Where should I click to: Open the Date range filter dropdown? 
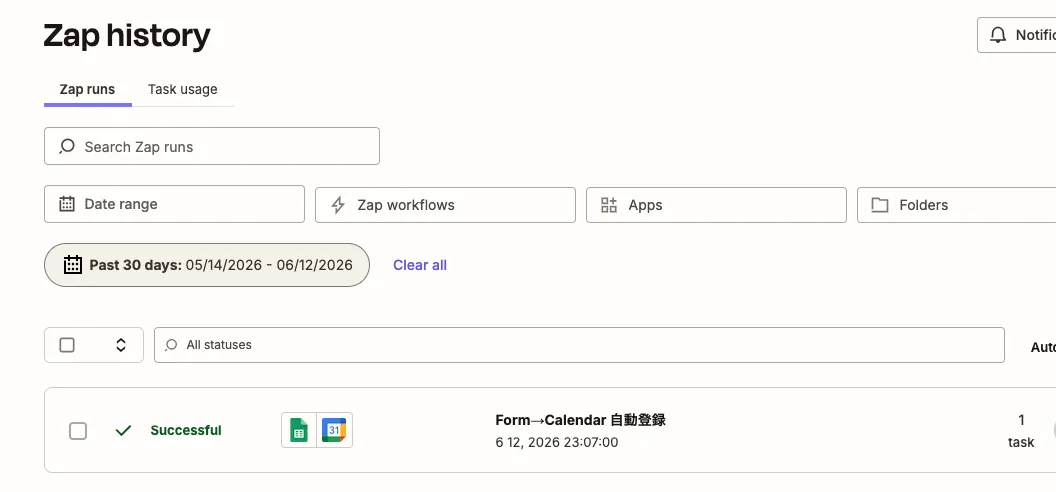click(174, 204)
